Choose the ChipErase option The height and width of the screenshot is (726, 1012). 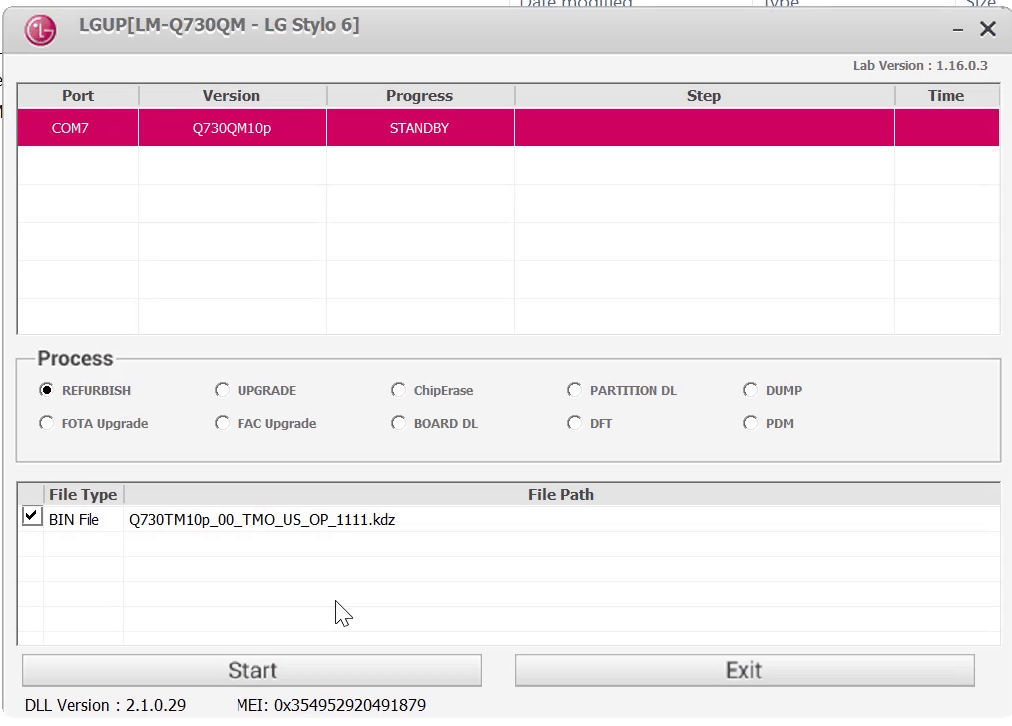398,389
